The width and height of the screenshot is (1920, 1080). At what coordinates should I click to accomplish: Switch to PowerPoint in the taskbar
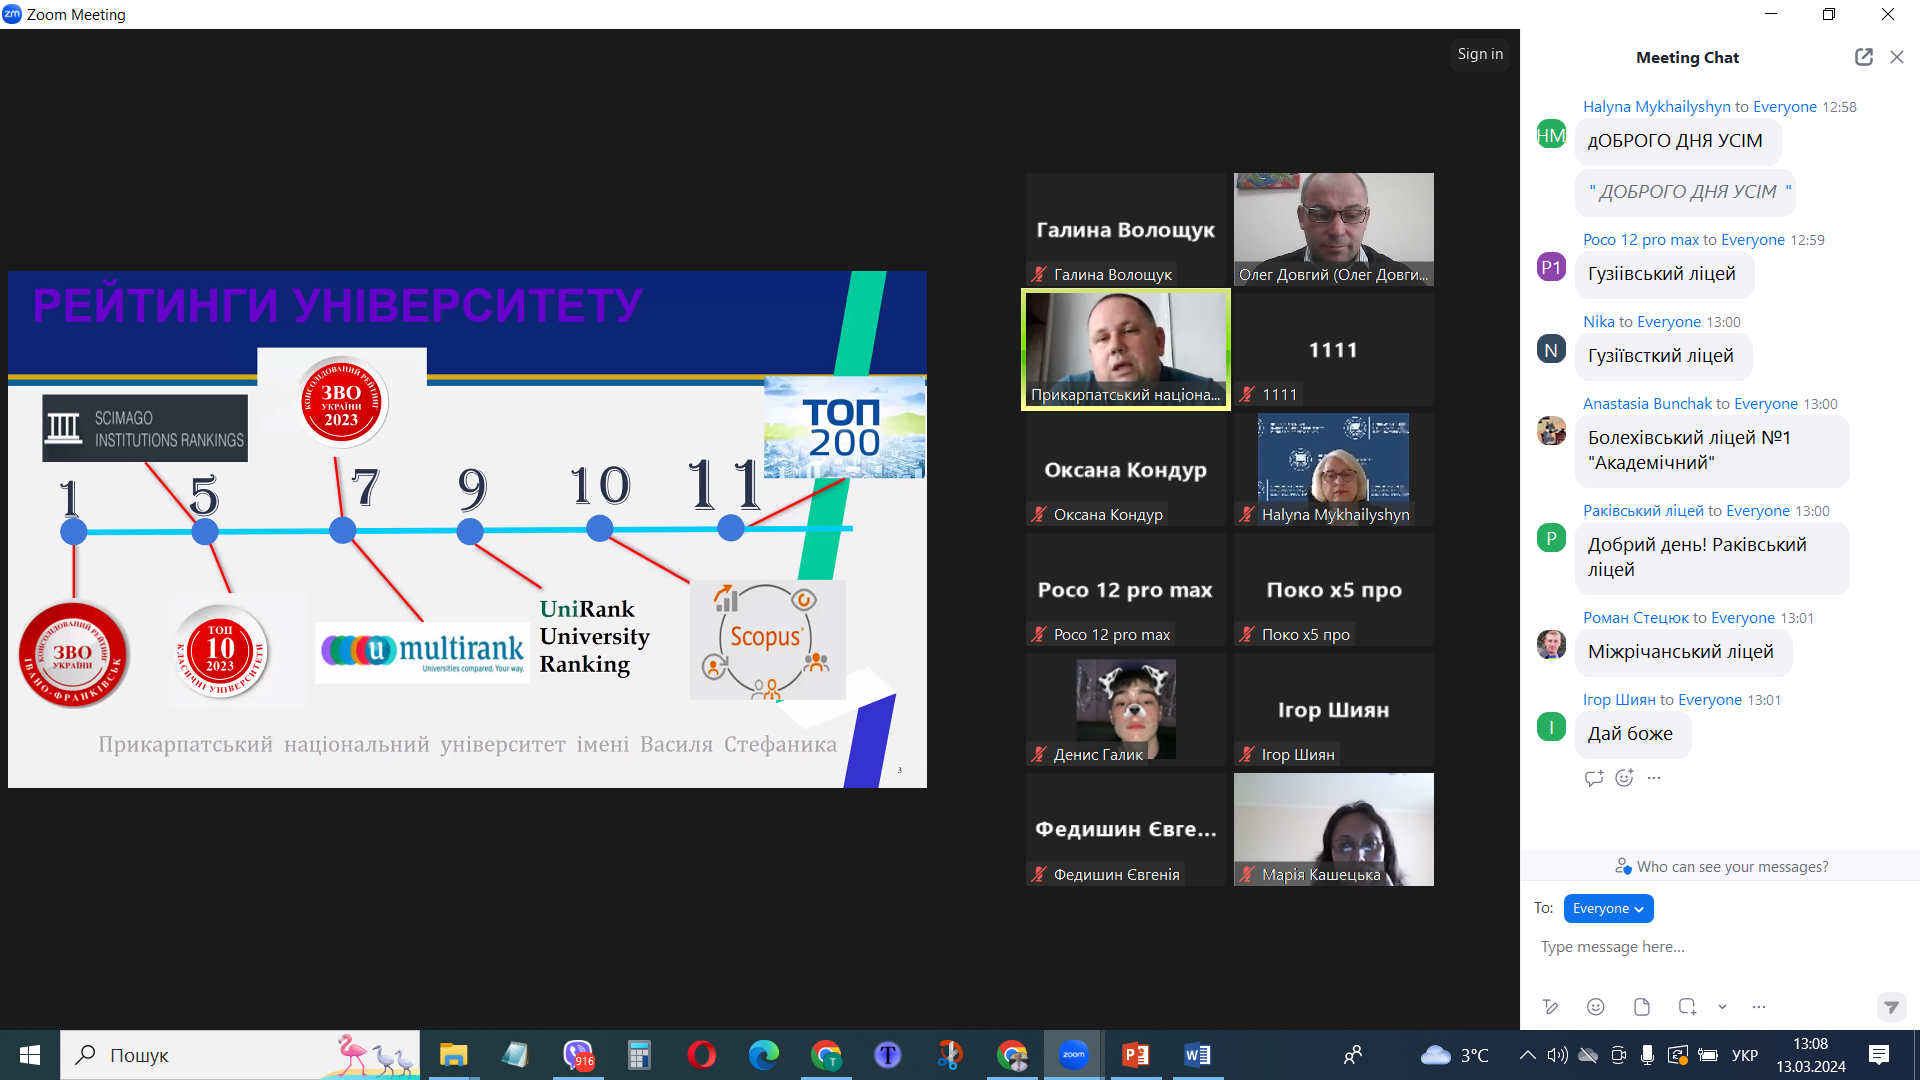pyautogui.click(x=1135, y=1055)
